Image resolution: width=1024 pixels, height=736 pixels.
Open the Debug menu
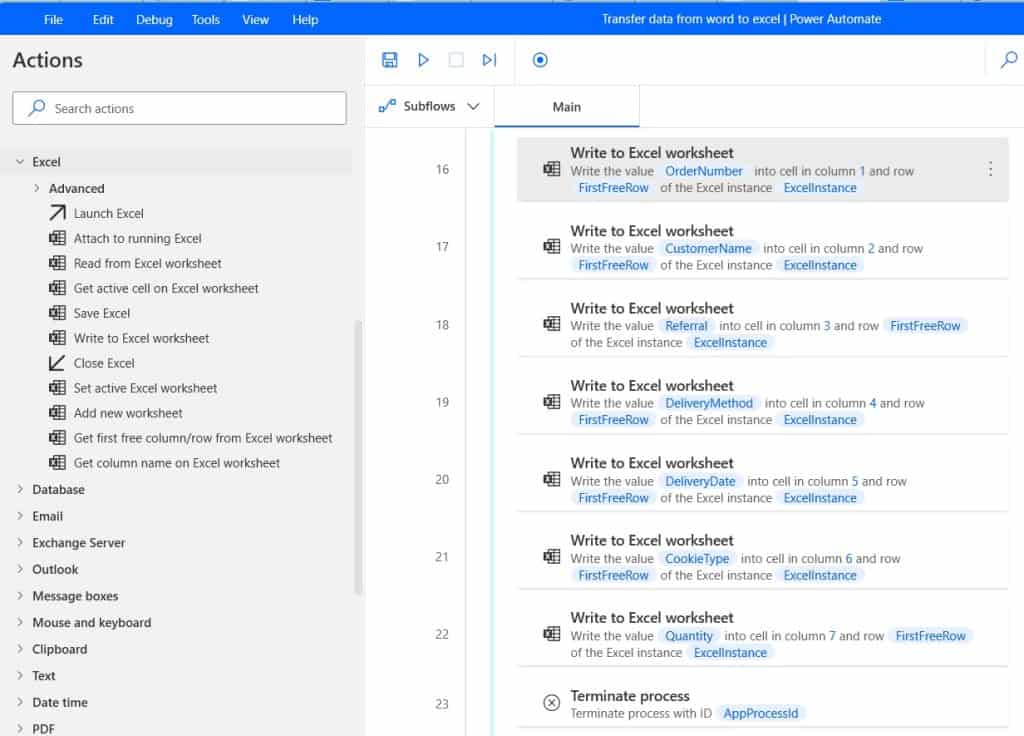tap(154, 20)
